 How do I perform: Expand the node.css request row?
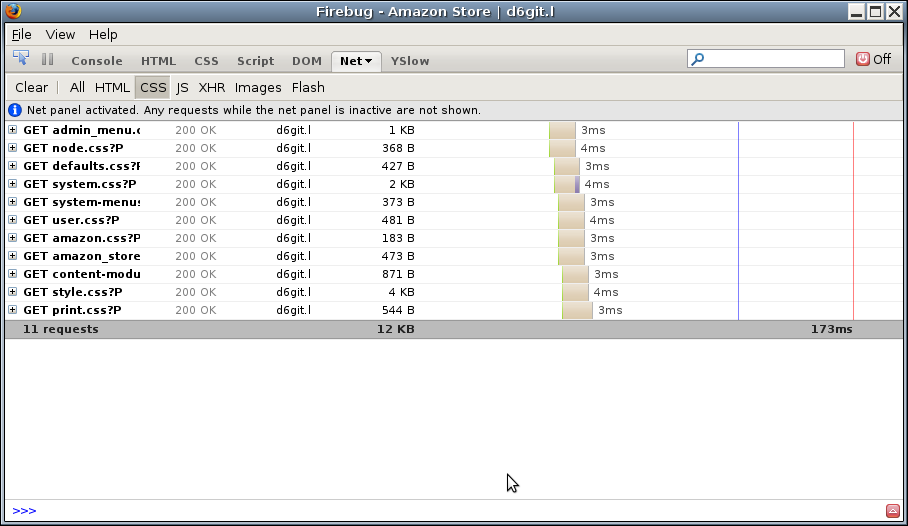coord(13,148)
